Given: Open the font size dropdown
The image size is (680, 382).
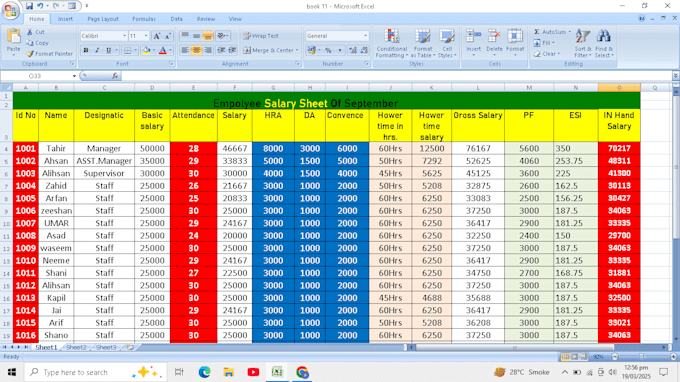Looking at the screenshot, I should tap(146, 36).
